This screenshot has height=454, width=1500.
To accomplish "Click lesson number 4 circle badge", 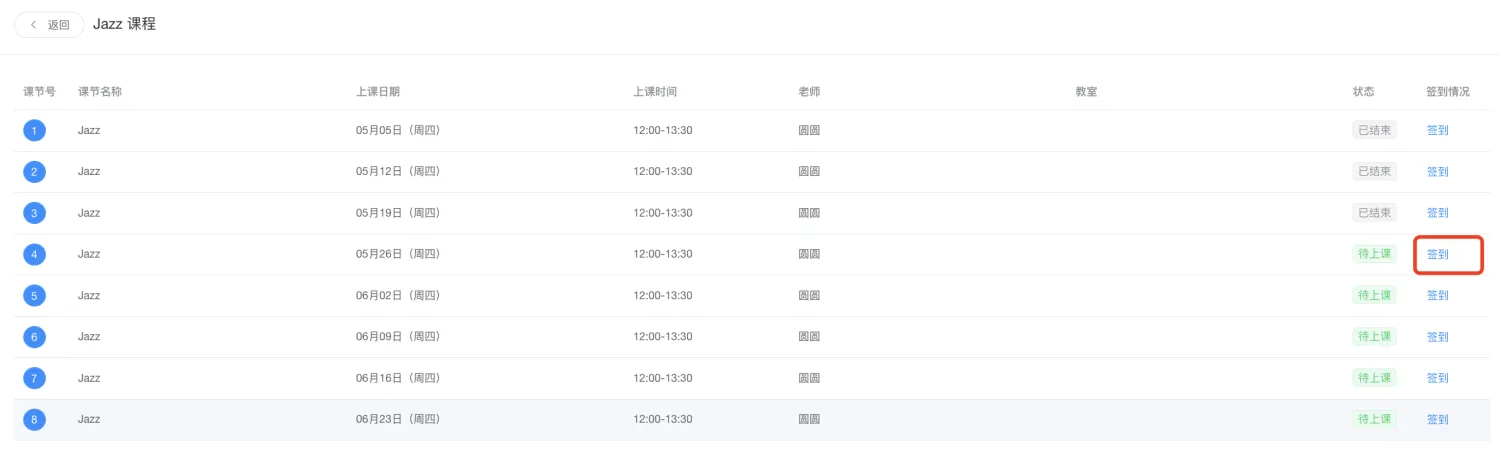I will click(x=35, y=255).
